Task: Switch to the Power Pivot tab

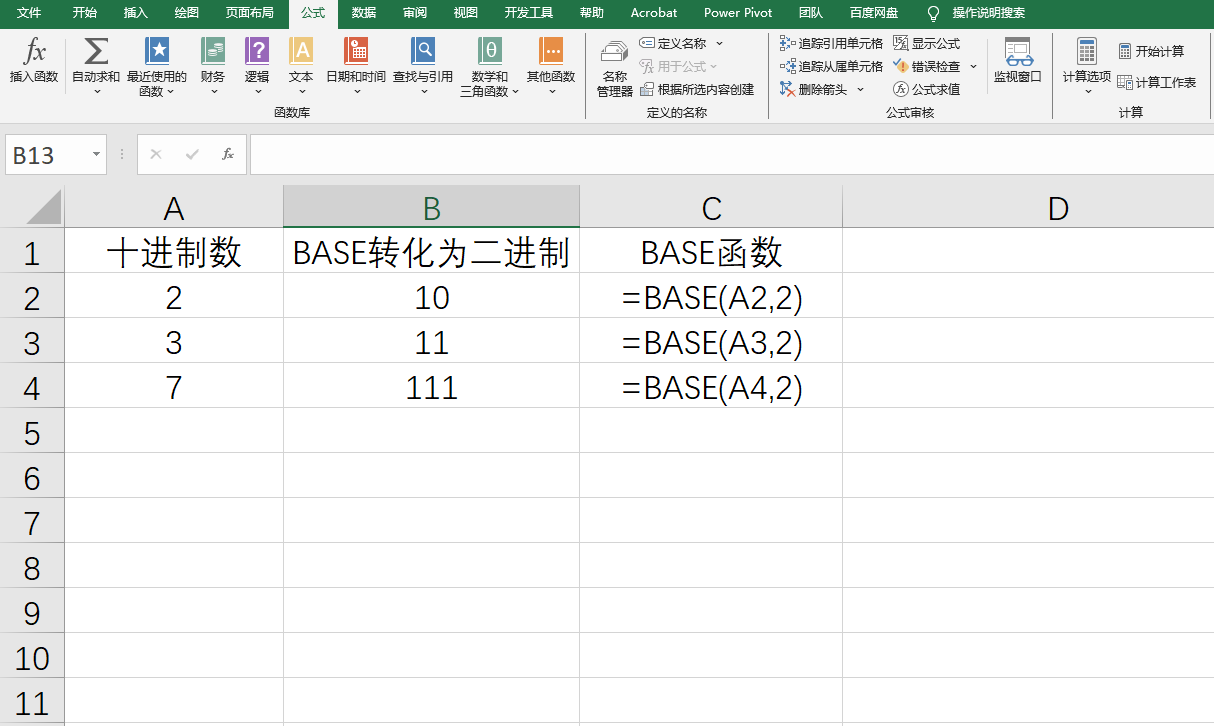Action: coord(738,13)
